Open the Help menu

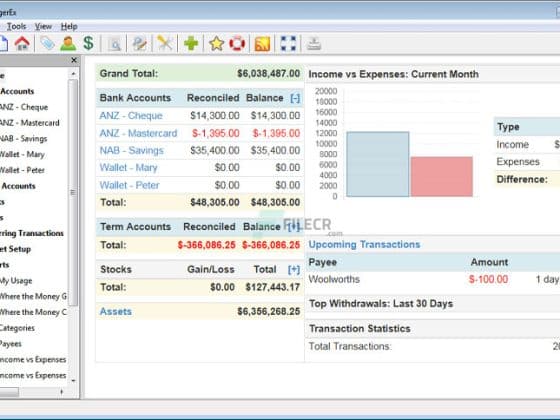69,26
